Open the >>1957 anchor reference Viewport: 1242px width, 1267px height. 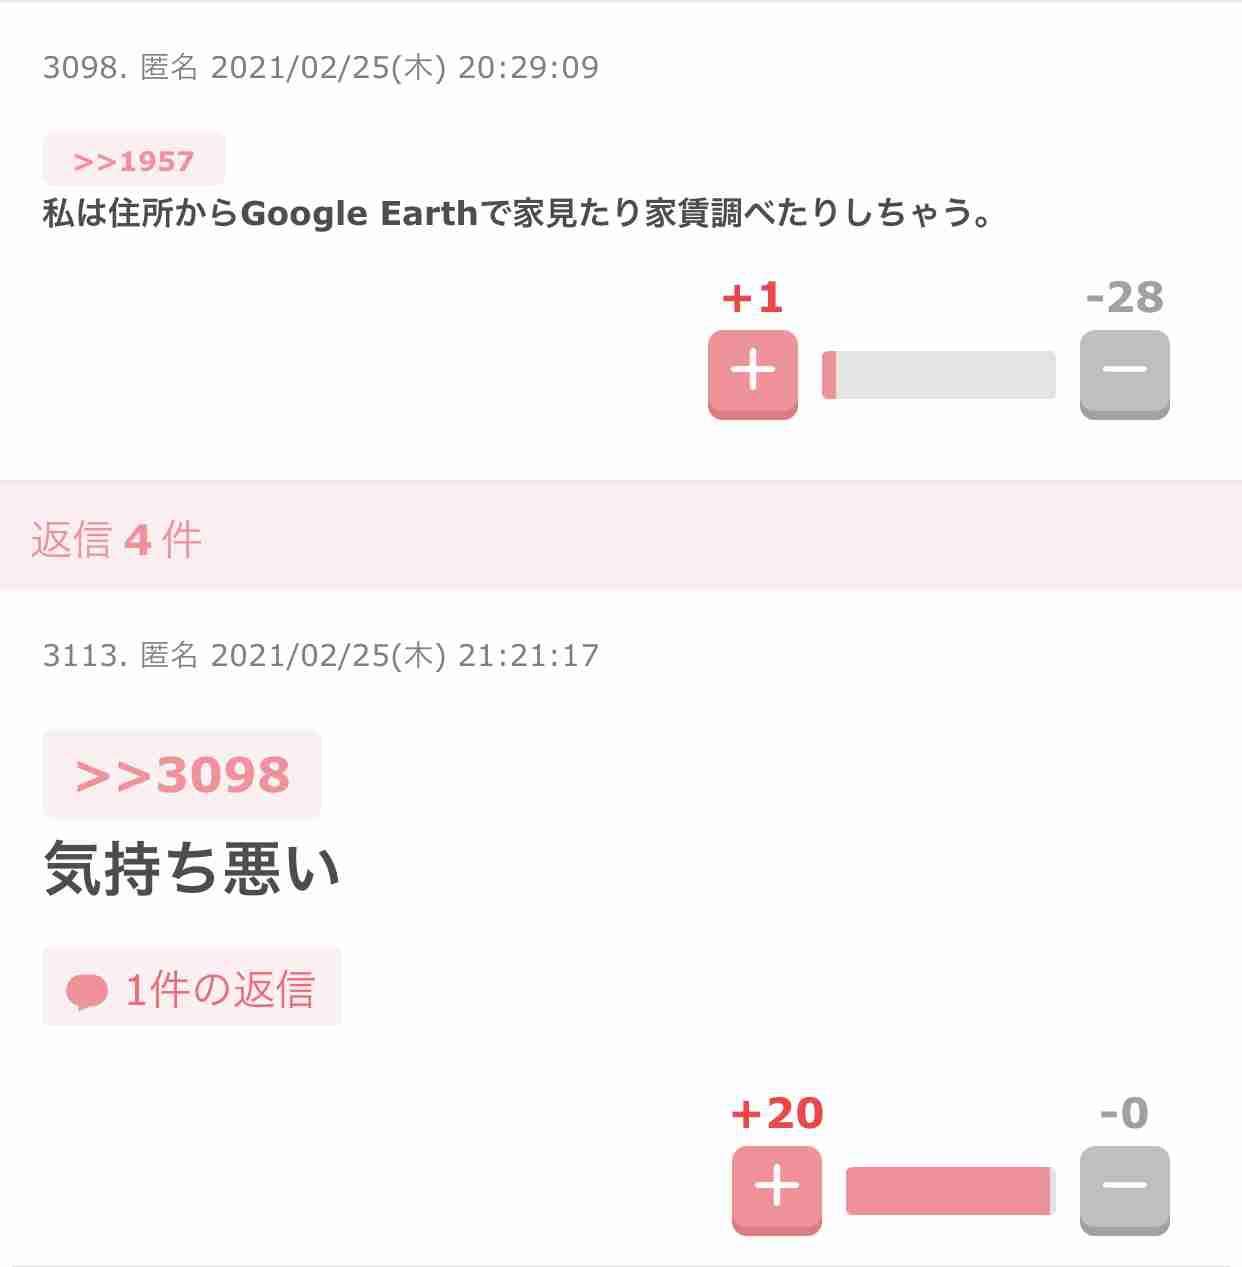pyautogui.click(x=134, y=159)
